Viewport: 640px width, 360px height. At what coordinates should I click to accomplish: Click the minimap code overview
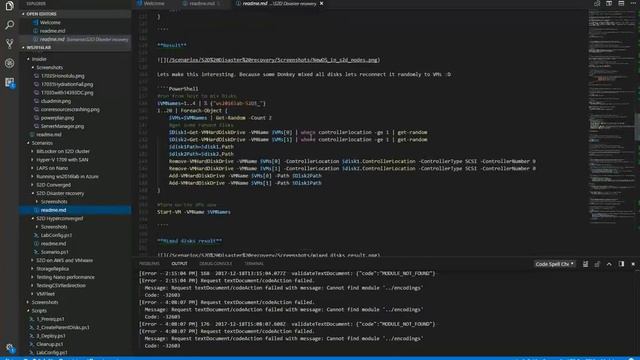(611, 116)
